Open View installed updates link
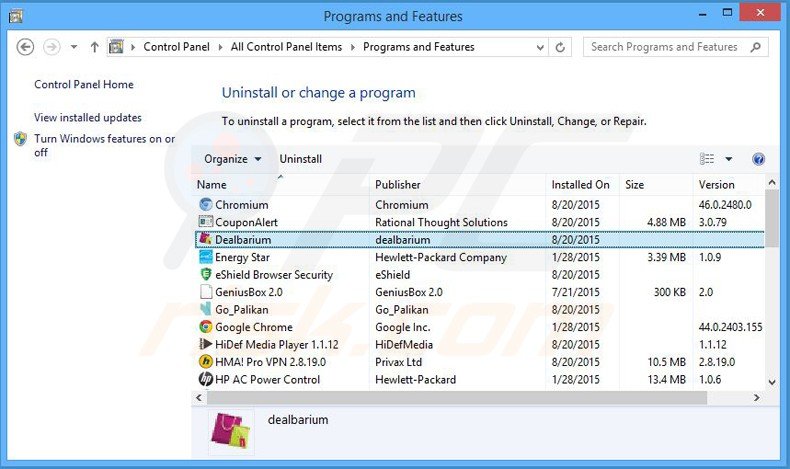Image resolution: width=790 pixels, height=469 pixels. pos(88,118)
